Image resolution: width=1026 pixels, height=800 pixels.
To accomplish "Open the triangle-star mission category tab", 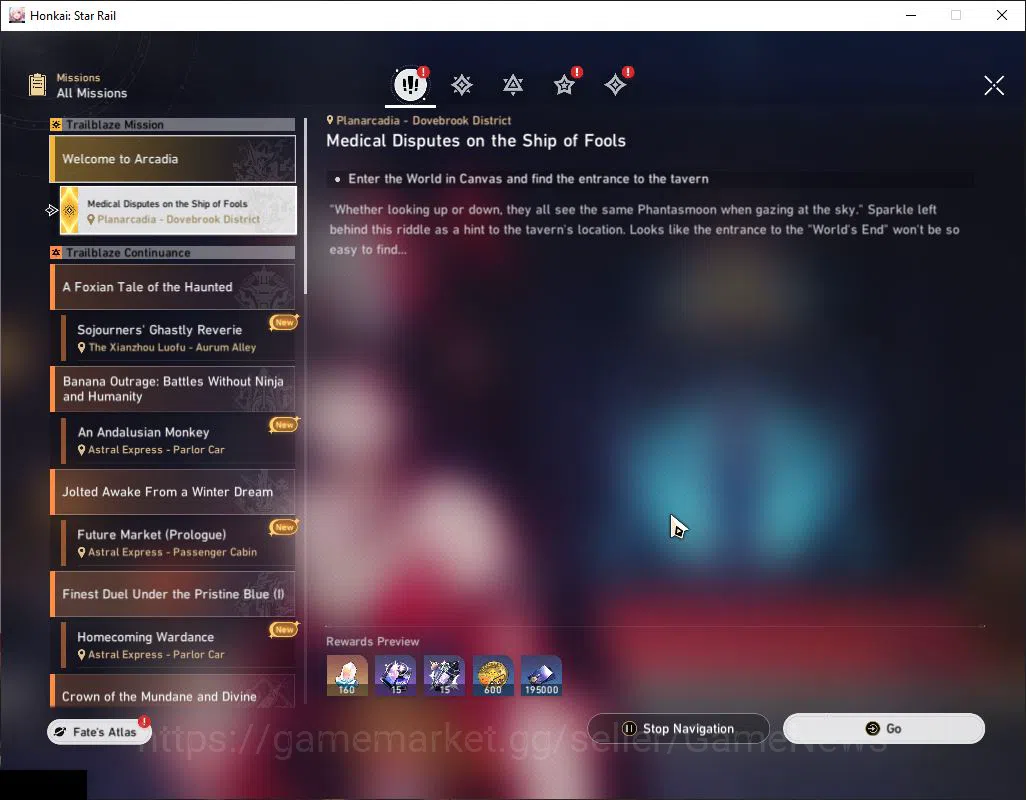I will (512, 85).
